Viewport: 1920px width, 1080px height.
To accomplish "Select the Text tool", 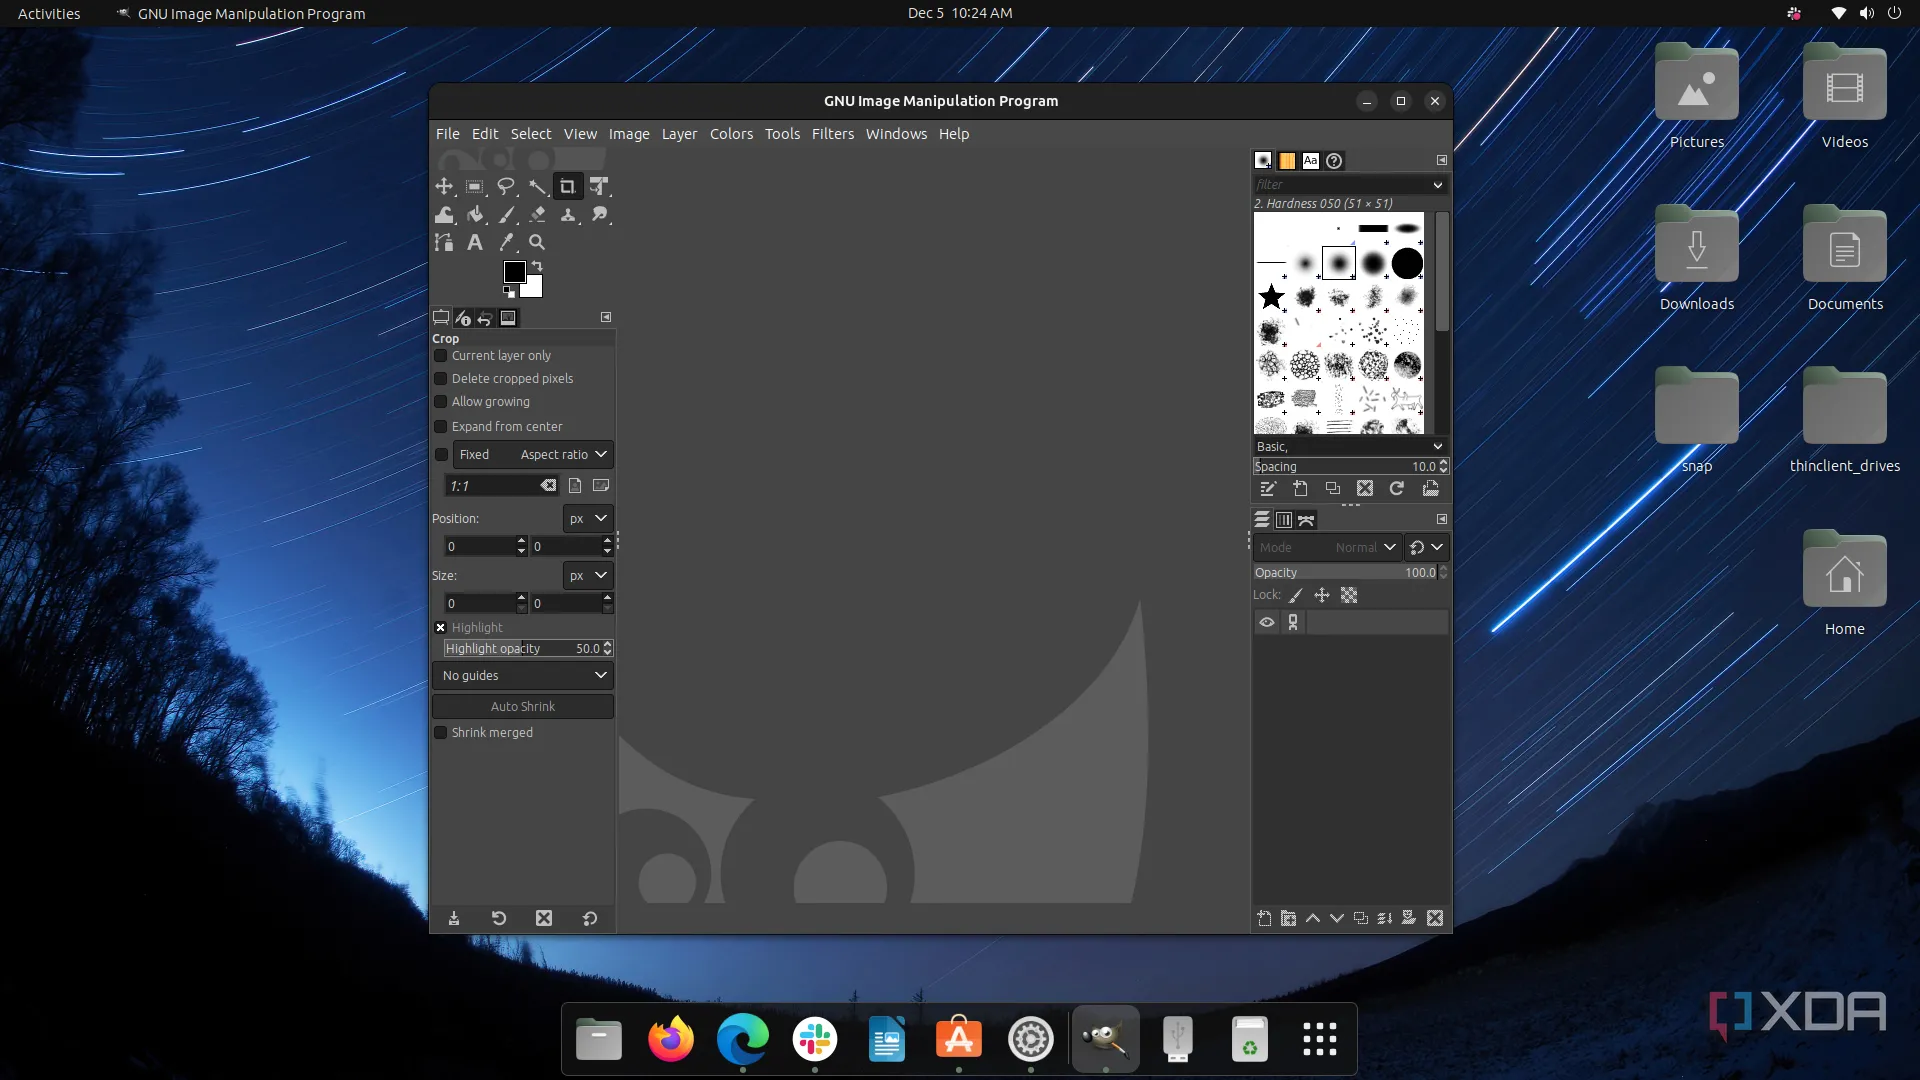I will [475, 242].
